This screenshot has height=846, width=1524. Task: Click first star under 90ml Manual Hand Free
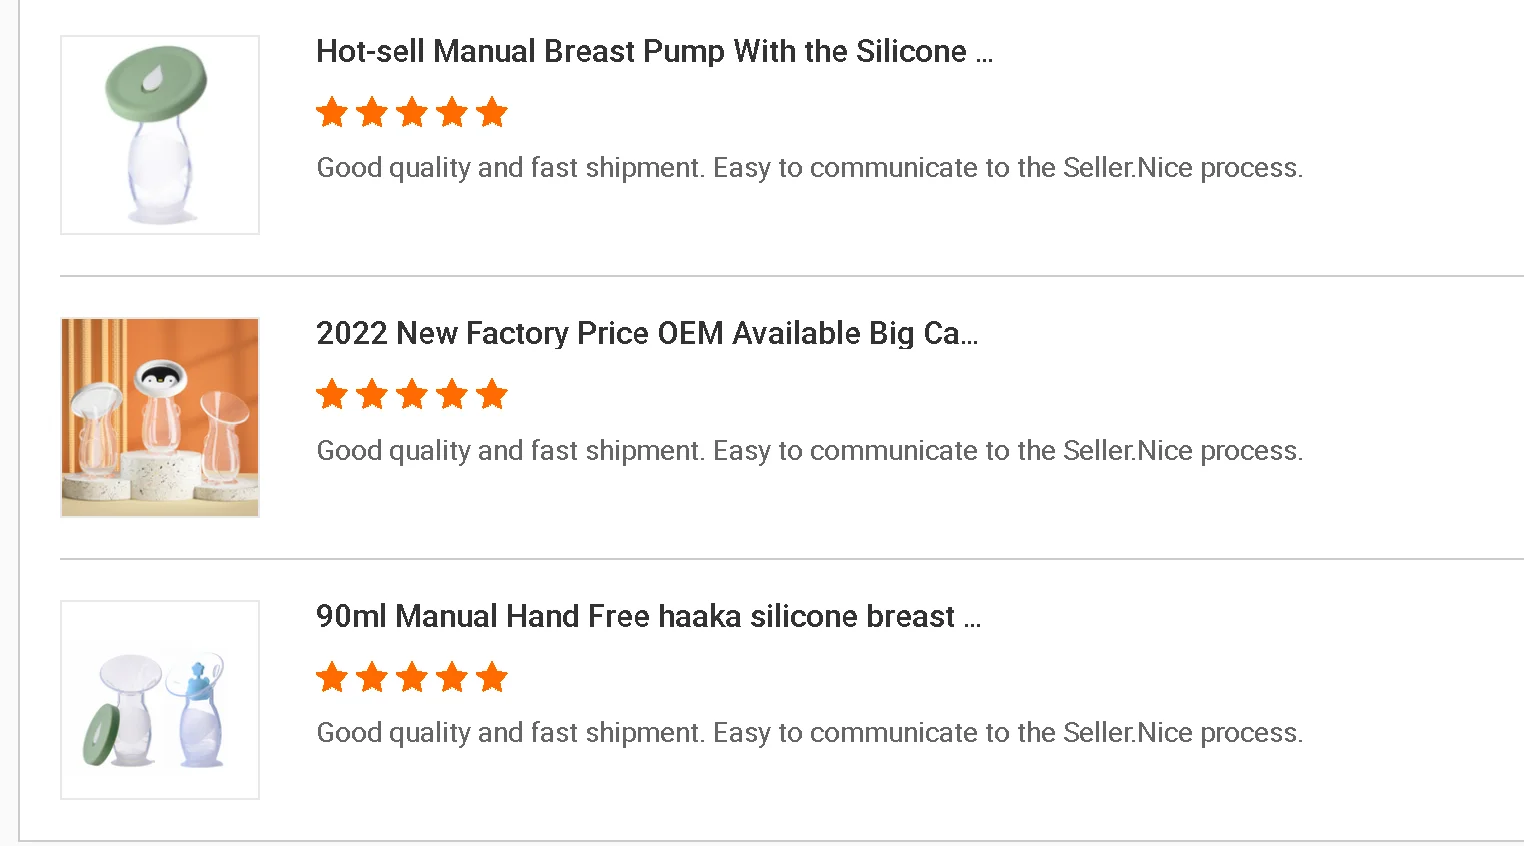point(332,677)
